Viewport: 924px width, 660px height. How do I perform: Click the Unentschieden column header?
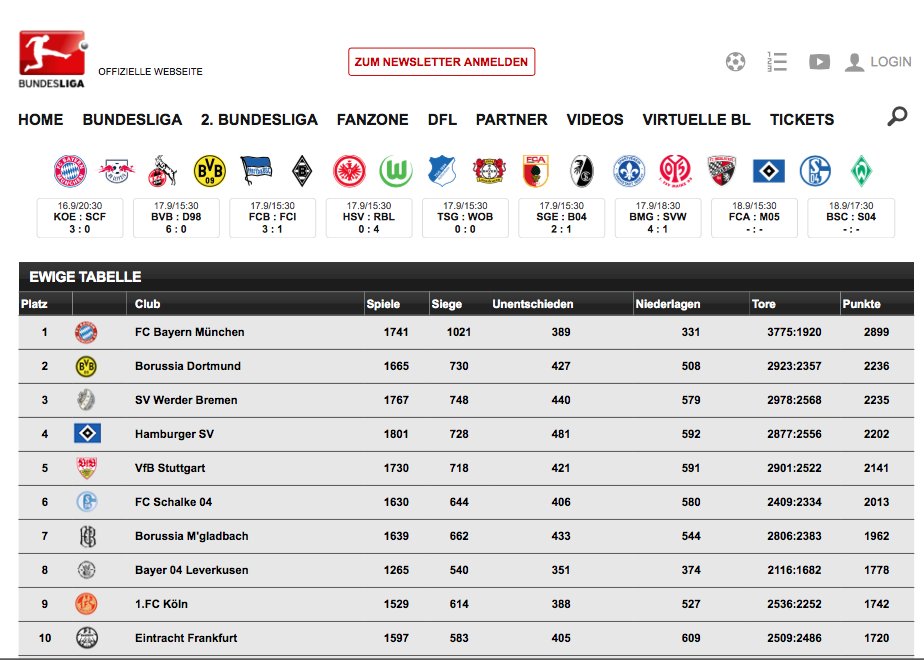pyautogui.click(x=532, y=304)
